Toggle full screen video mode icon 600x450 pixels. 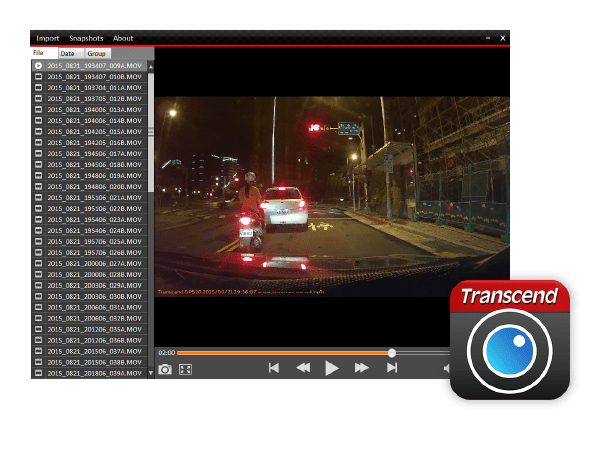click(185, 369)
